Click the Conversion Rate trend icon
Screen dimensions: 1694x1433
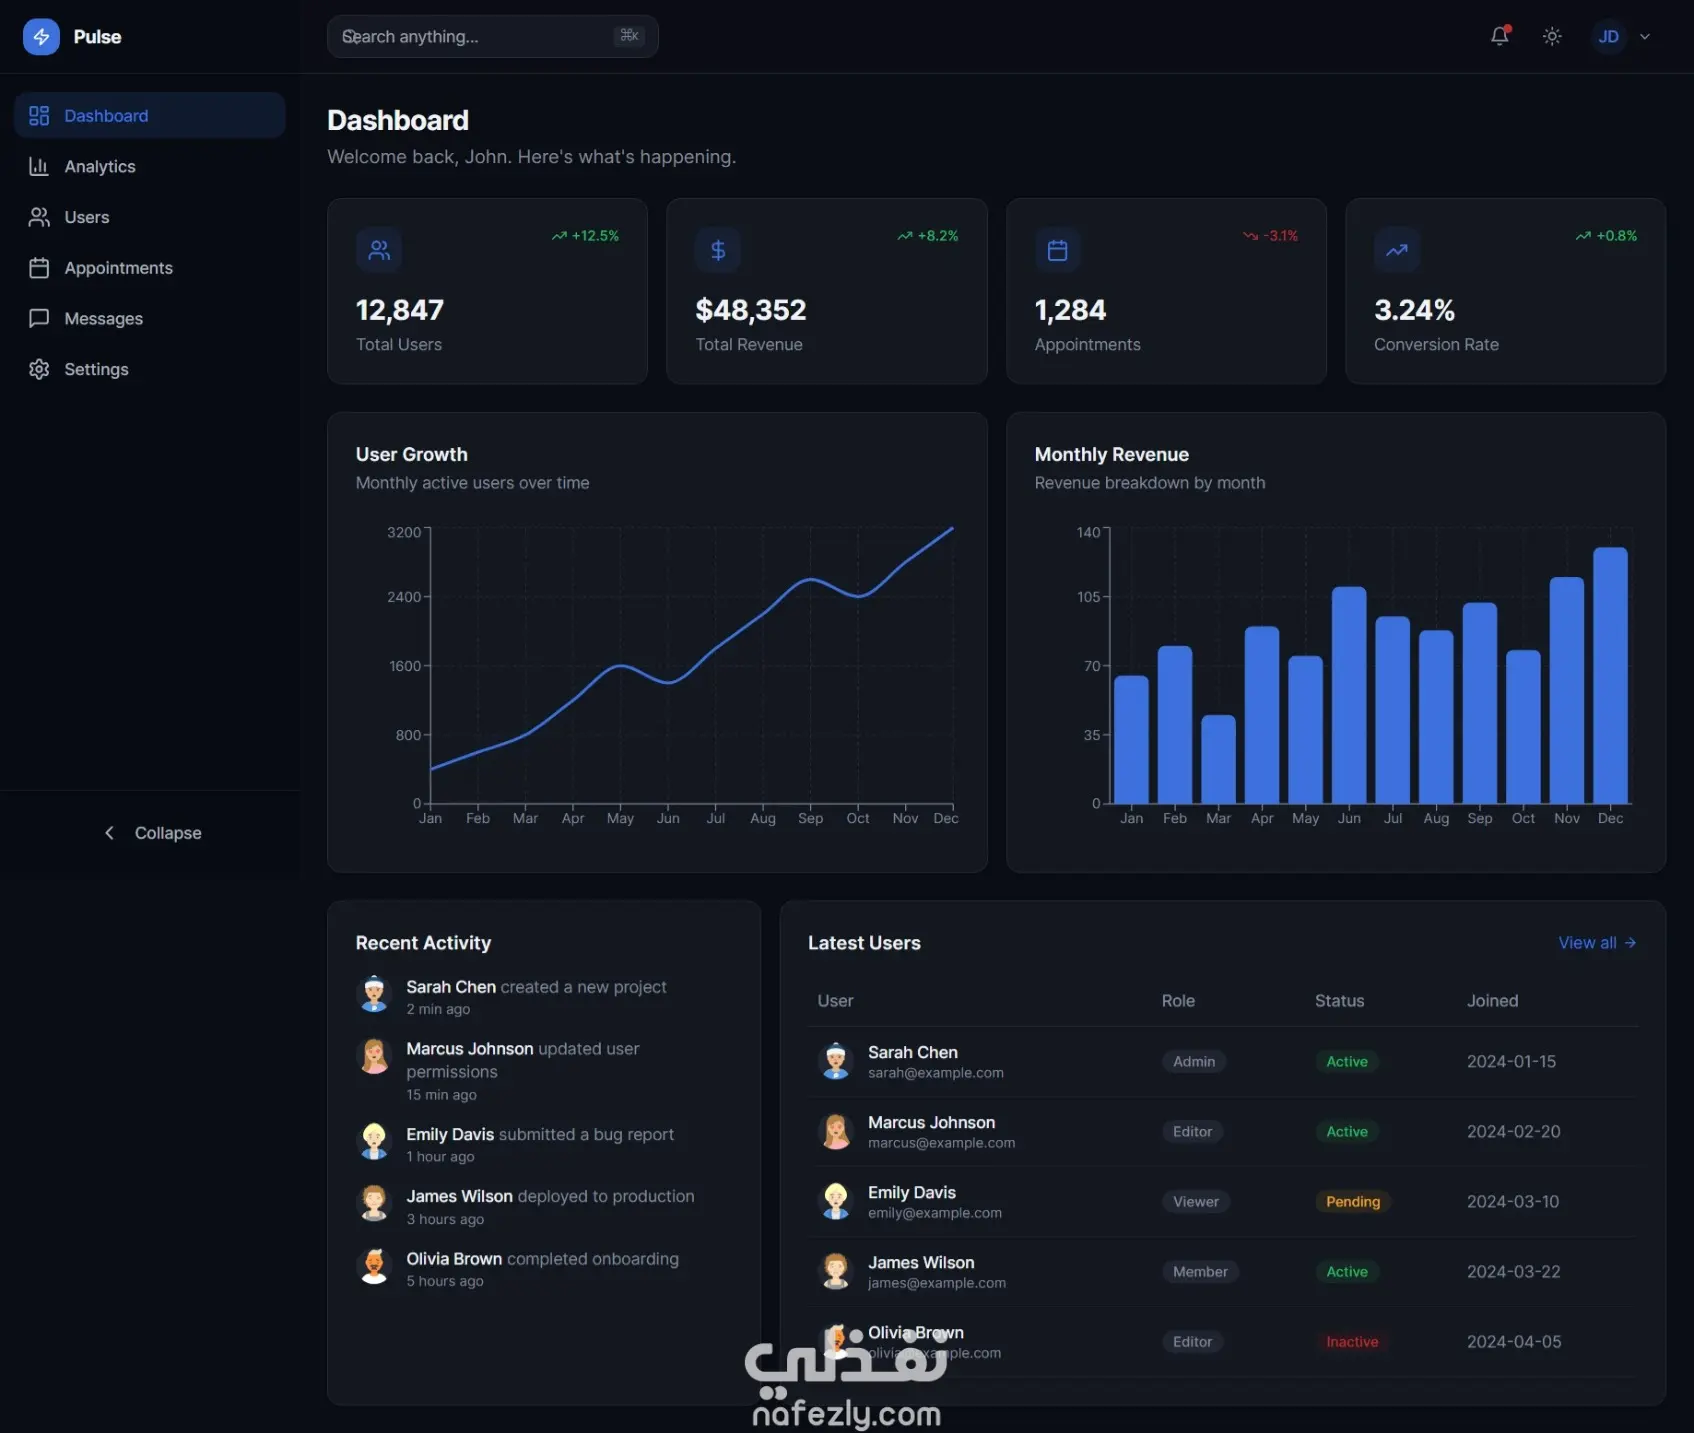[1397, 250]
